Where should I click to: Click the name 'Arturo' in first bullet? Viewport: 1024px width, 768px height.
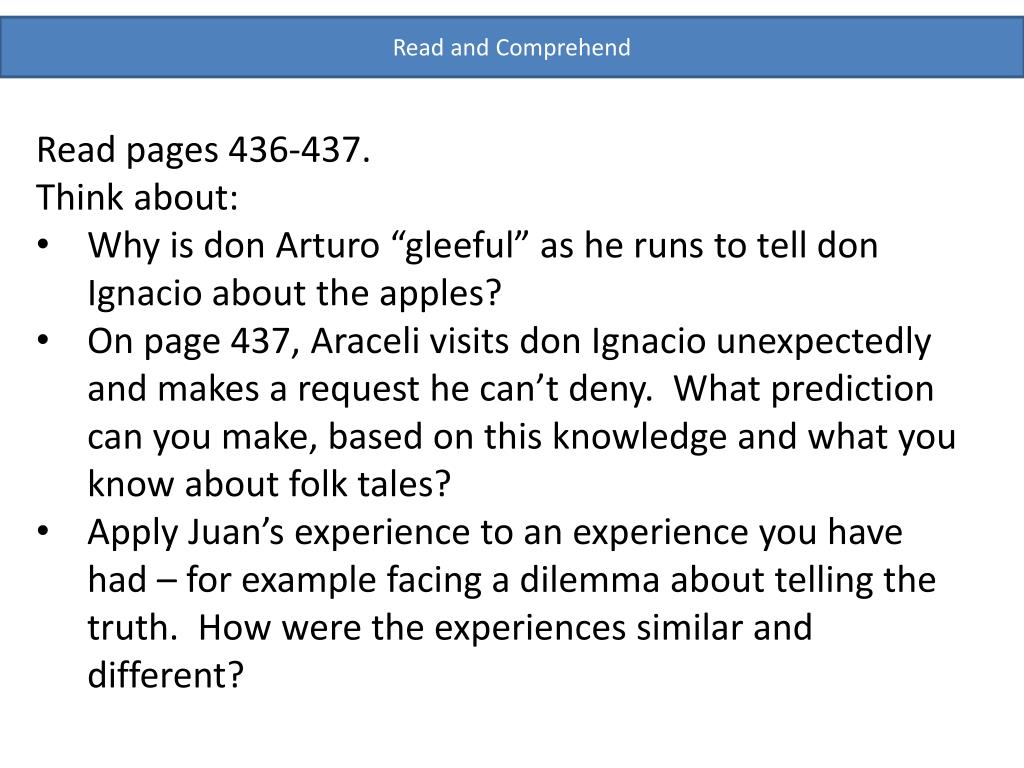click(327, 246)
